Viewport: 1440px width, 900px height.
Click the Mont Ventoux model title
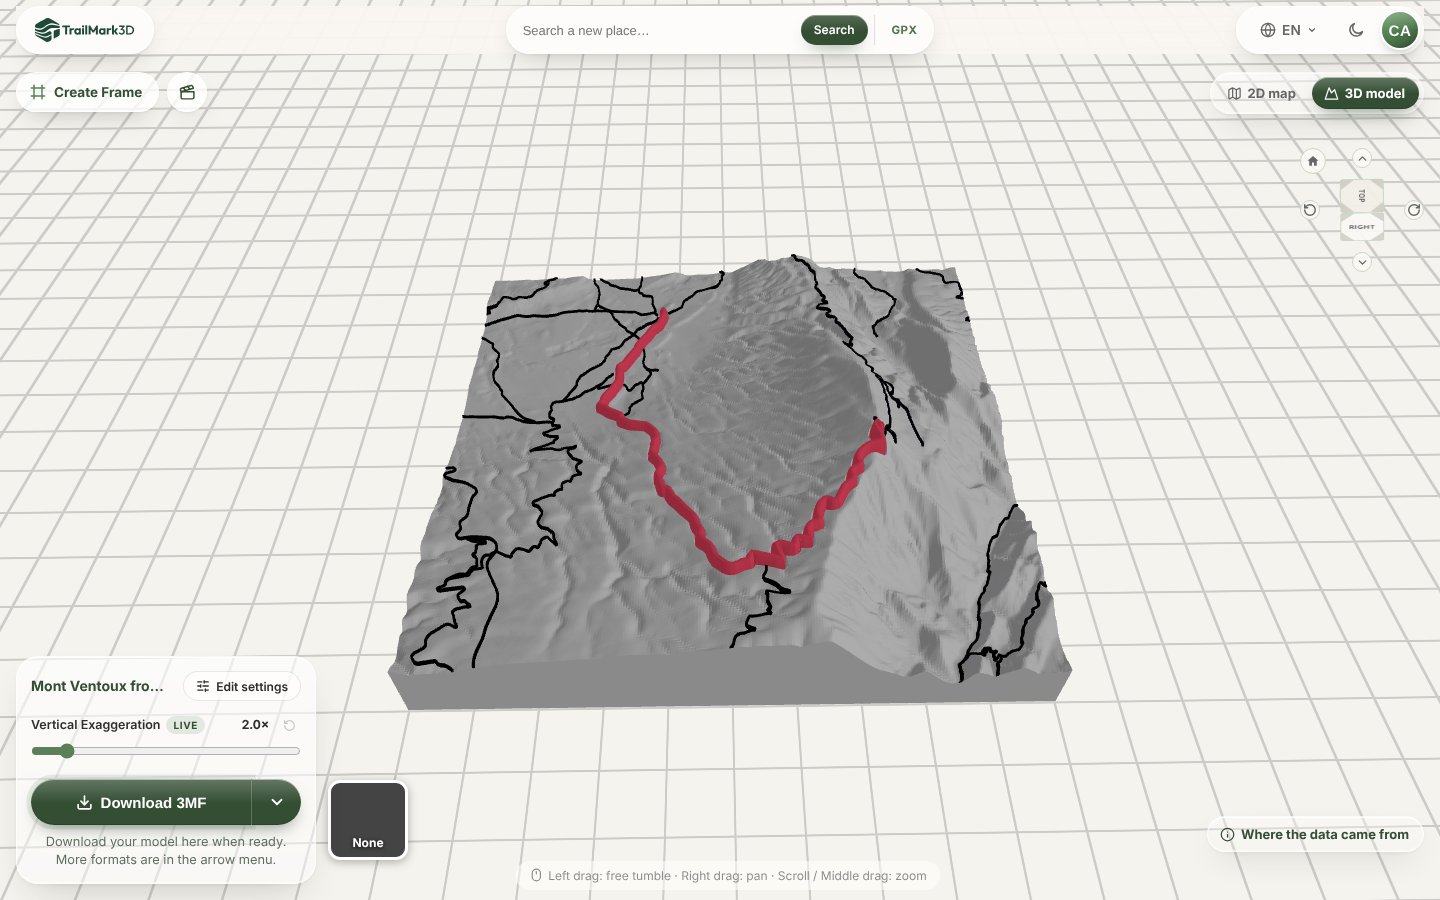point(97,686)
